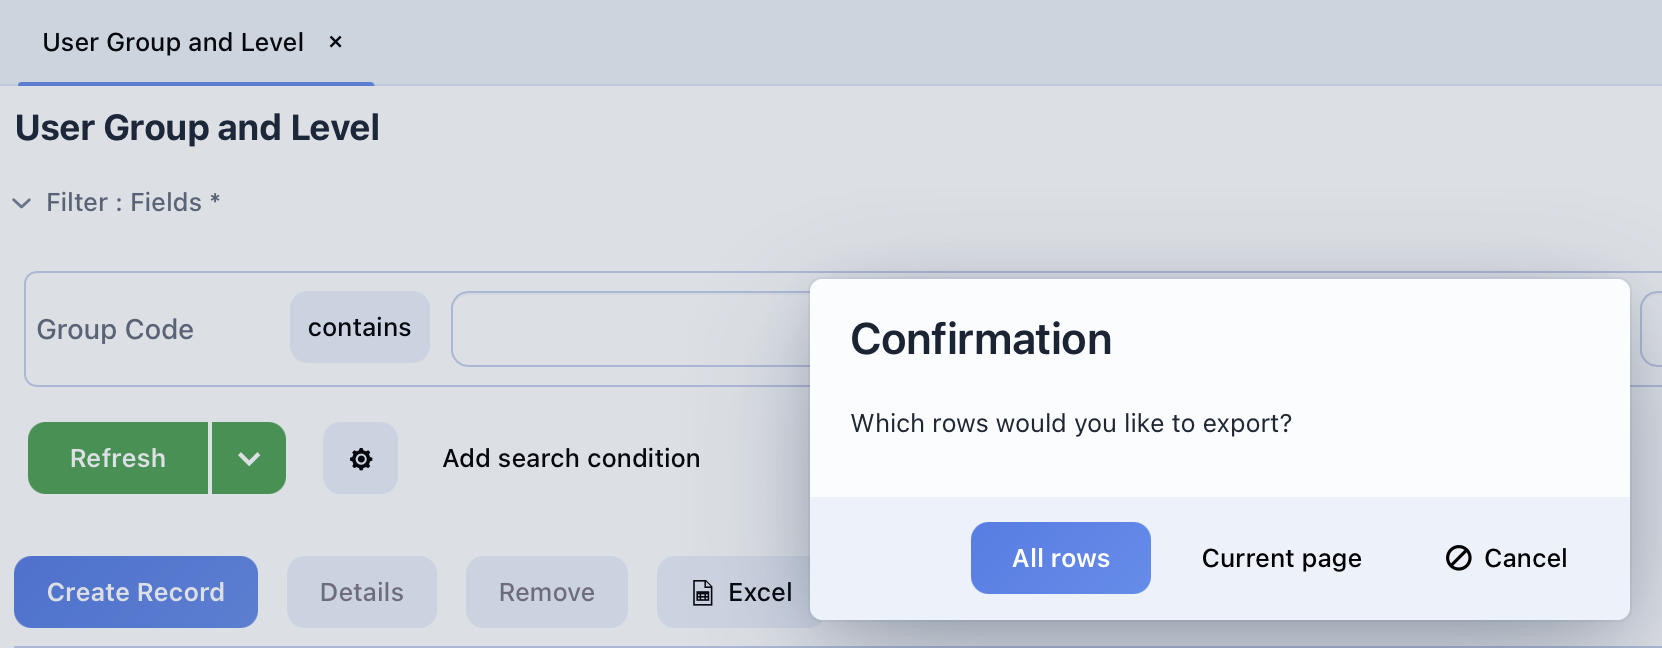Click the "Which rows" export question text

[x=1070, y=423]
